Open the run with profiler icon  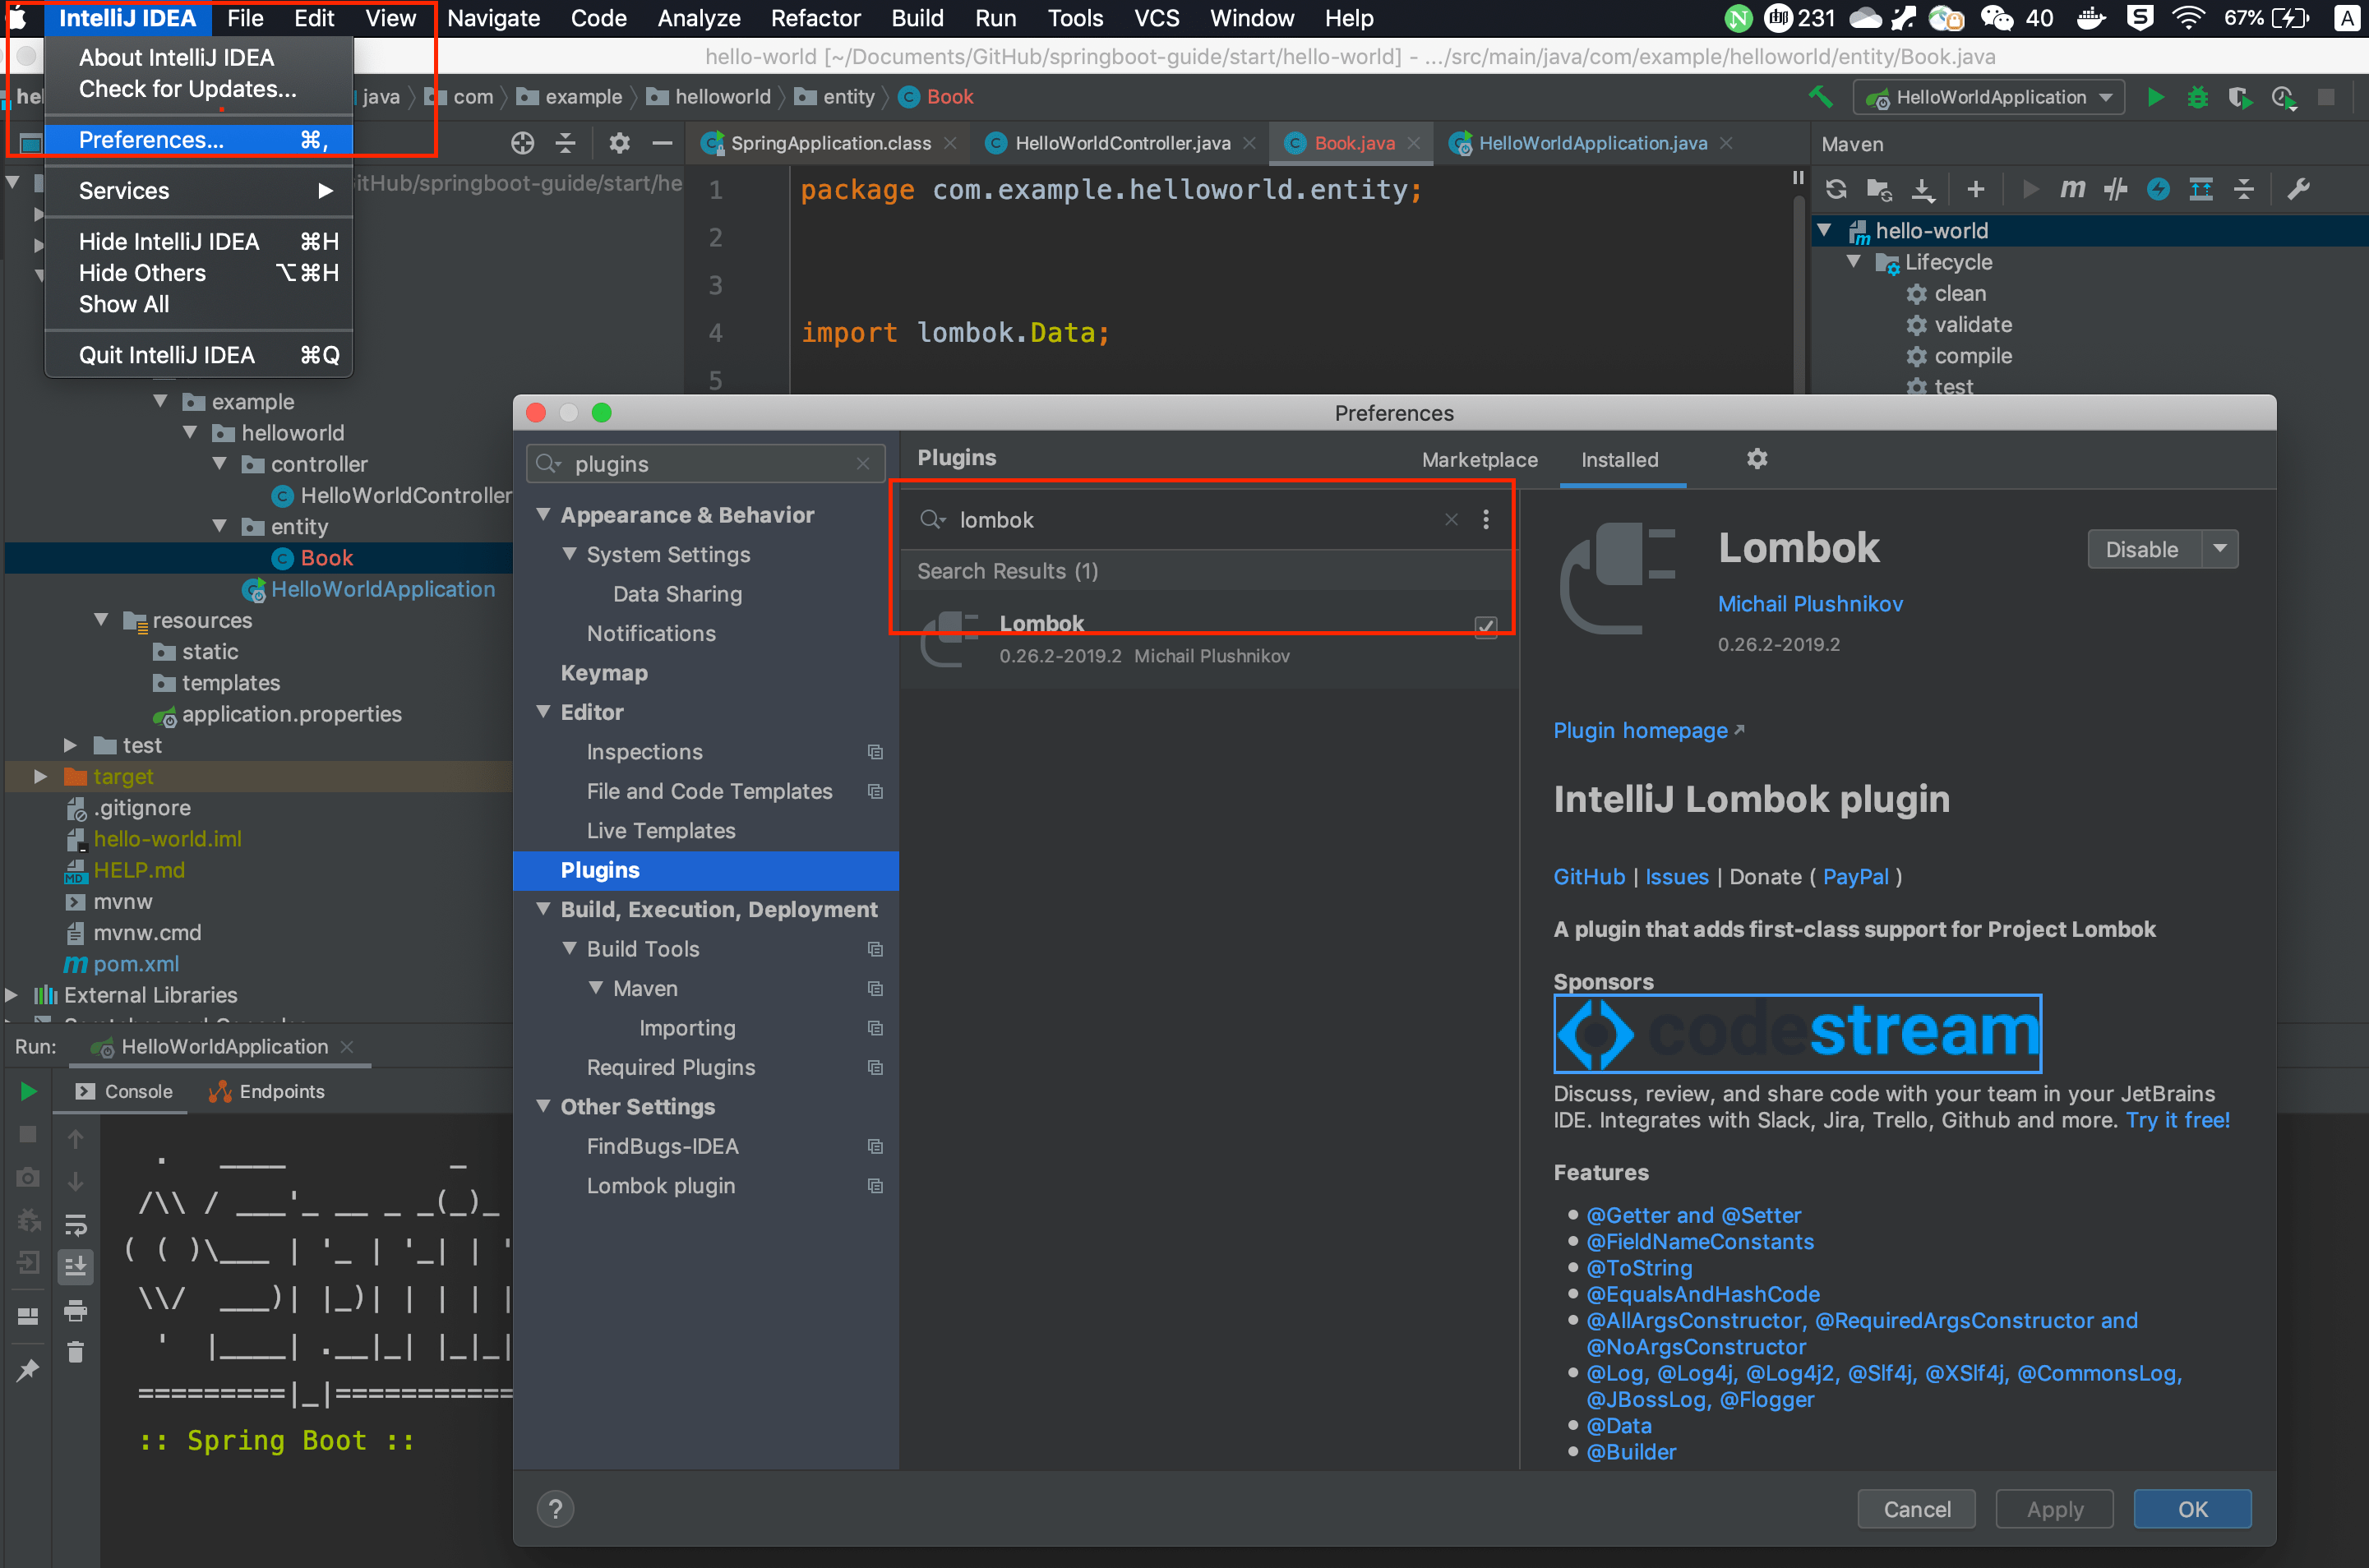click(x=2283, y=97)
